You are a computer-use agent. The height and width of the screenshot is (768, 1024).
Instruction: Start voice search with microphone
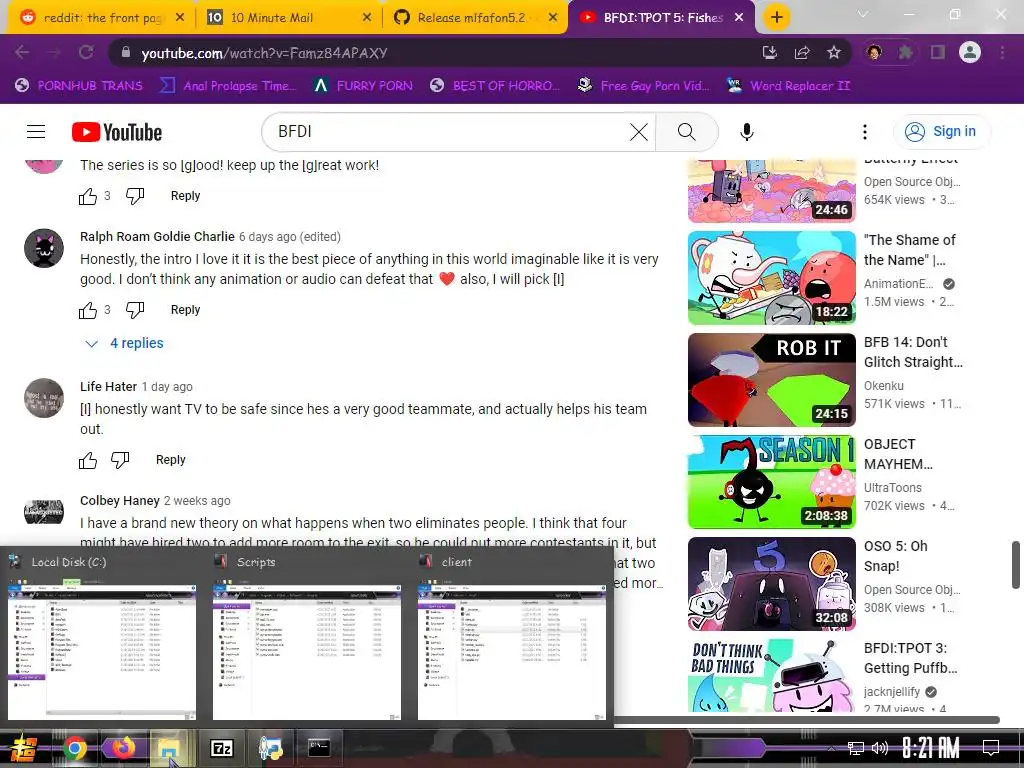coord(746,132)
